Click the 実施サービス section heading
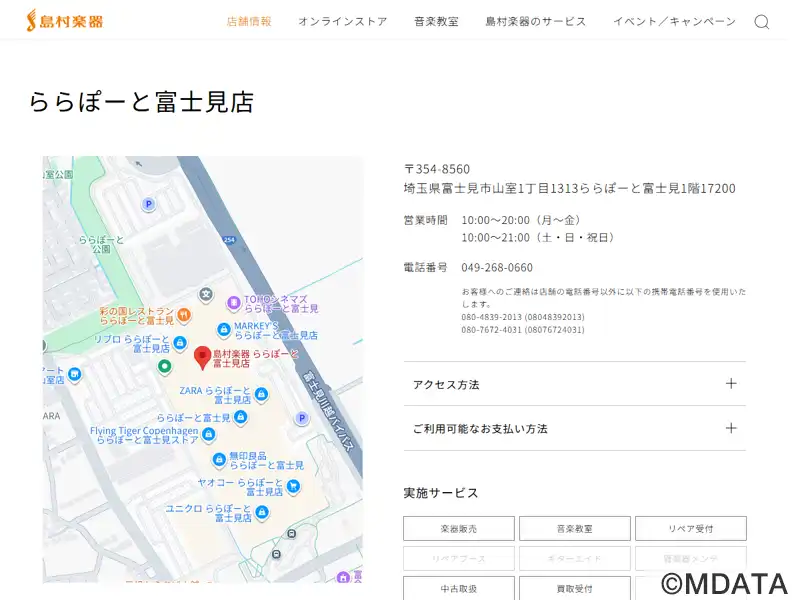The height and width of the screenshot is (600, 800). (441, 493)
